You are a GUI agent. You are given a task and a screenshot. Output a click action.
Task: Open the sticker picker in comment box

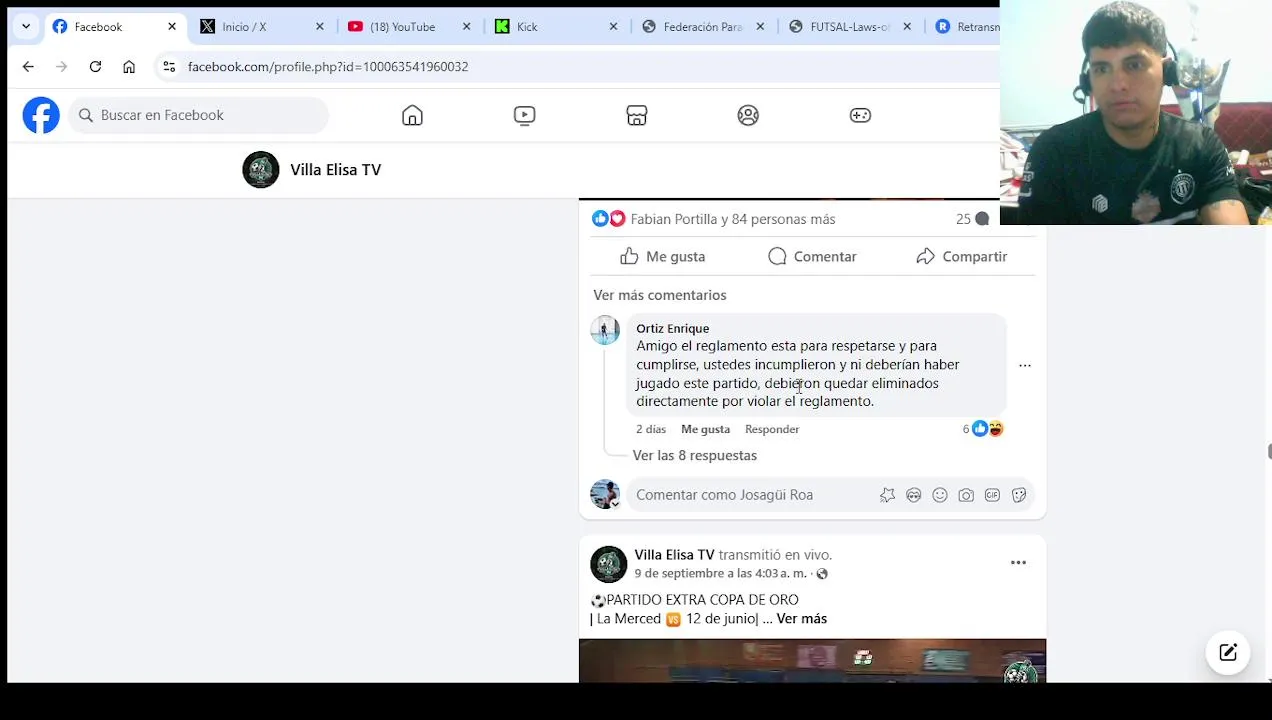click(x=1019, y=495)
